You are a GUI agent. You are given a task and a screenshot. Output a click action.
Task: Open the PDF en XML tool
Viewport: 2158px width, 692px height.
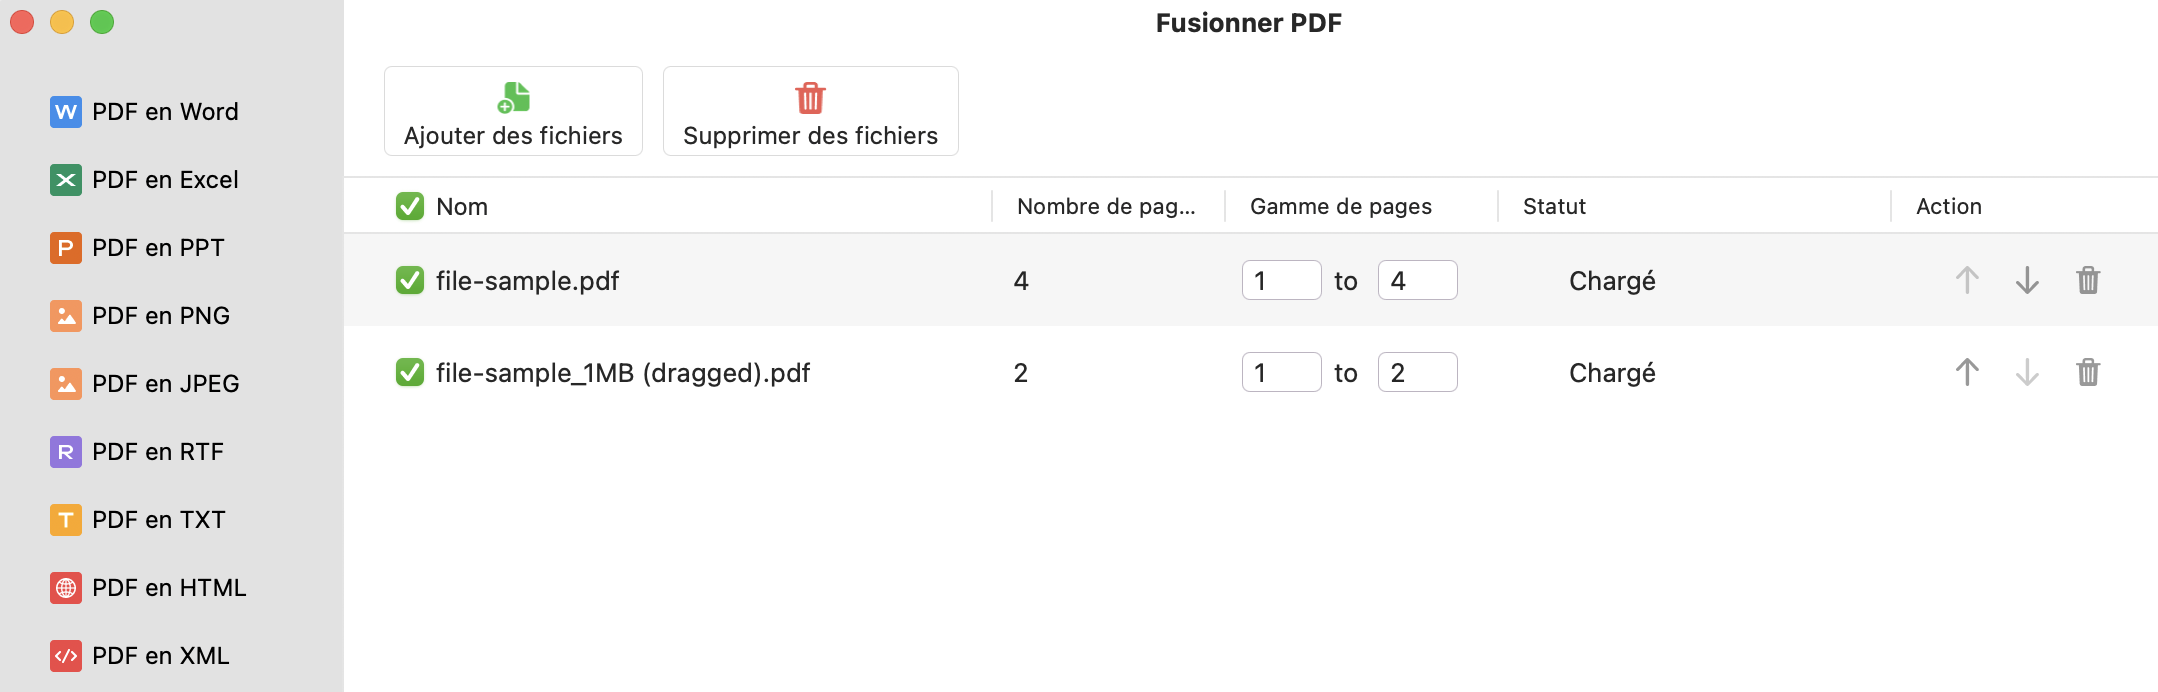pos(160,655)
